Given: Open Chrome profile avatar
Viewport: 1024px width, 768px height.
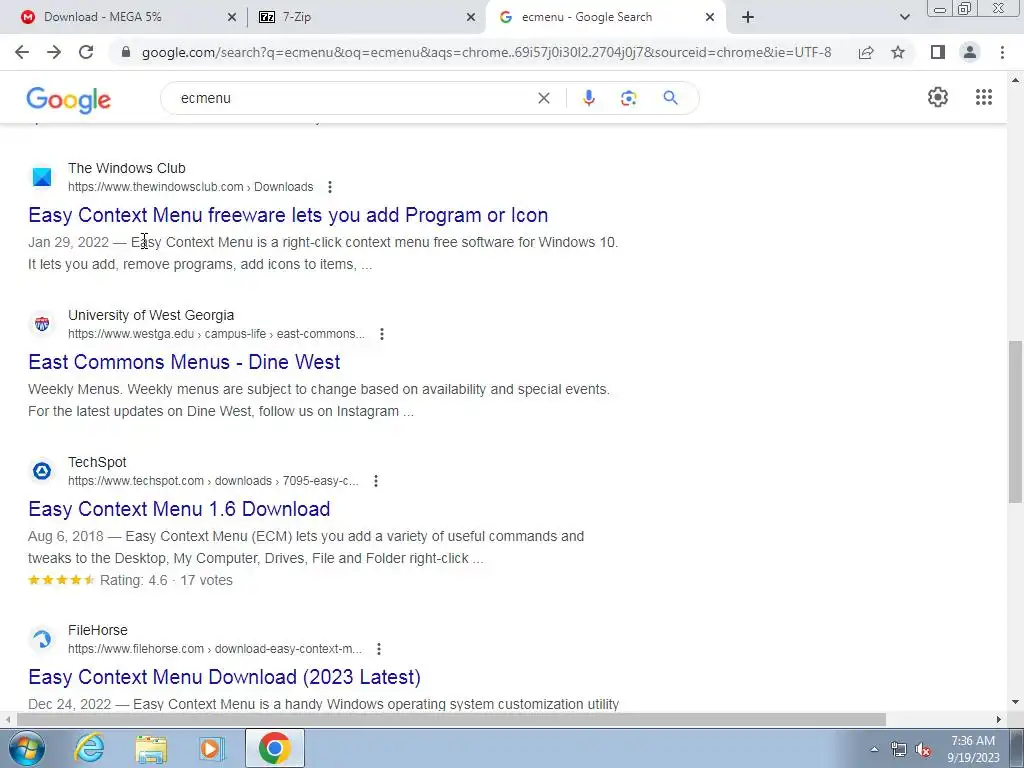Looking at the screenshot, I should click(970, 52).
